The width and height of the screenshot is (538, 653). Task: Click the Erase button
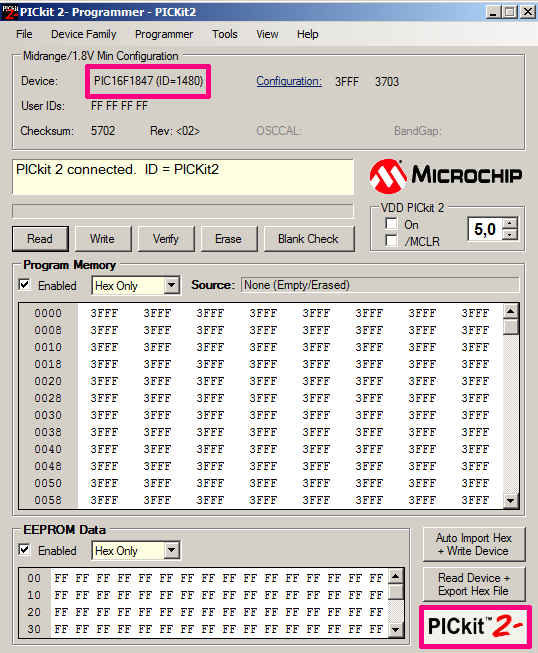pos(229,239)
